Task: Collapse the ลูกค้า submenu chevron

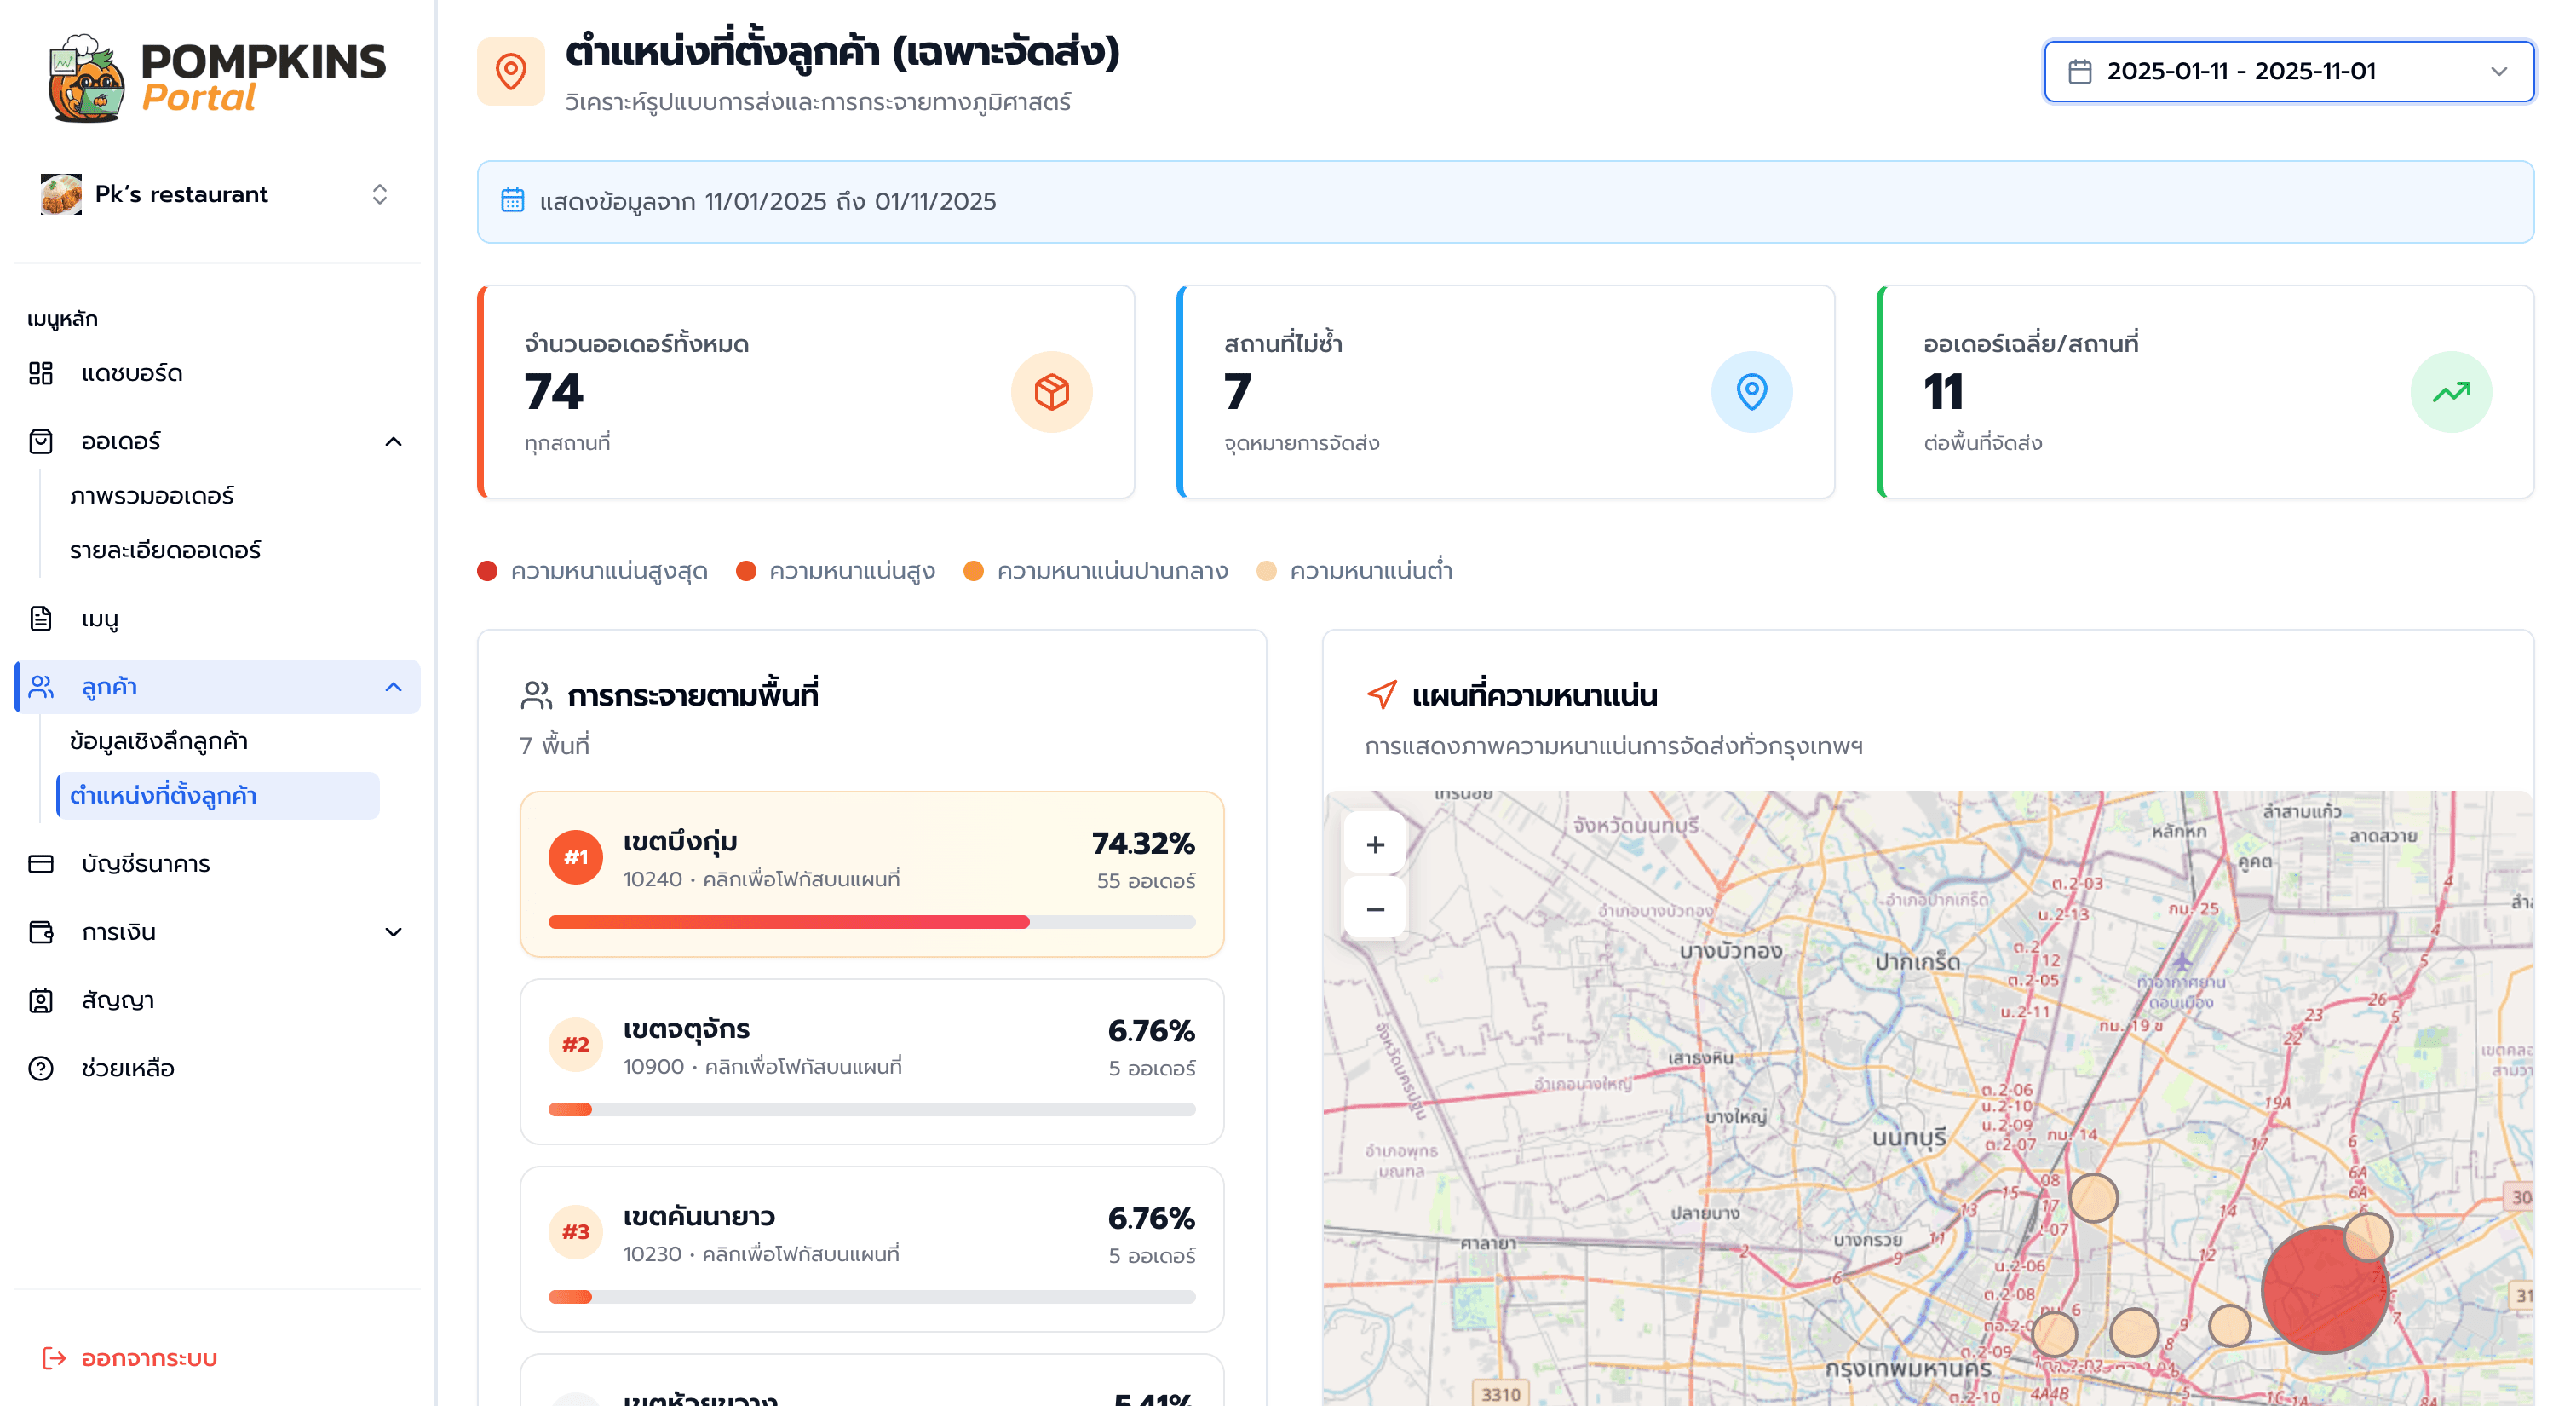Action: coord(393,687)
